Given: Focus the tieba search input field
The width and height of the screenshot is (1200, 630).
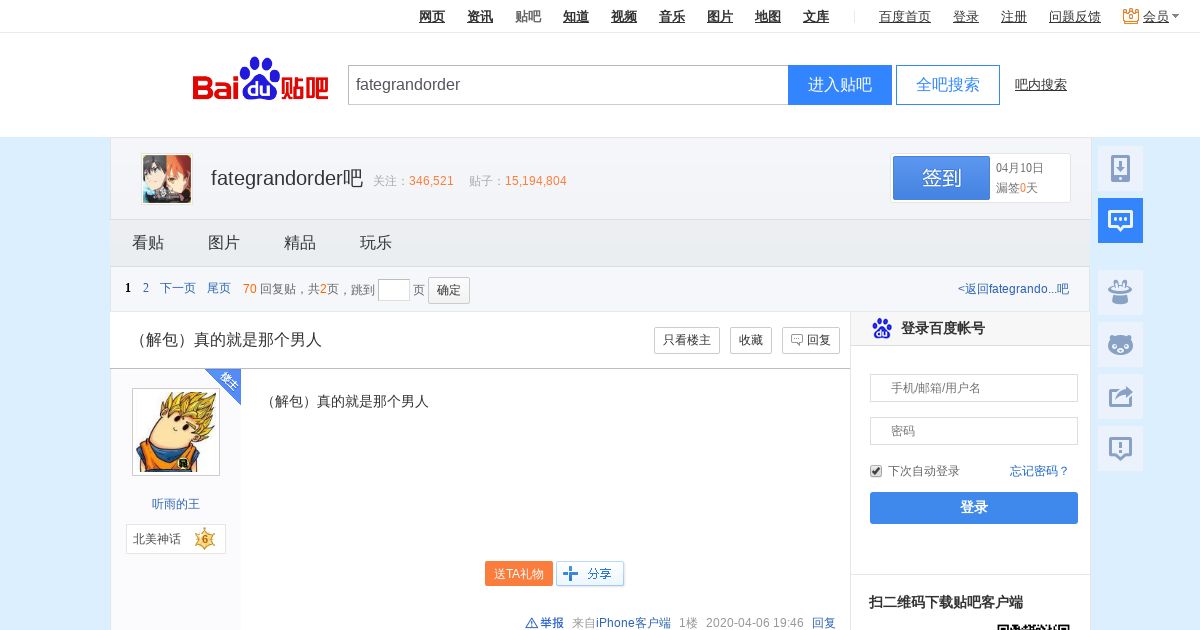Looking at the screenshot, I should click(568, 85).
